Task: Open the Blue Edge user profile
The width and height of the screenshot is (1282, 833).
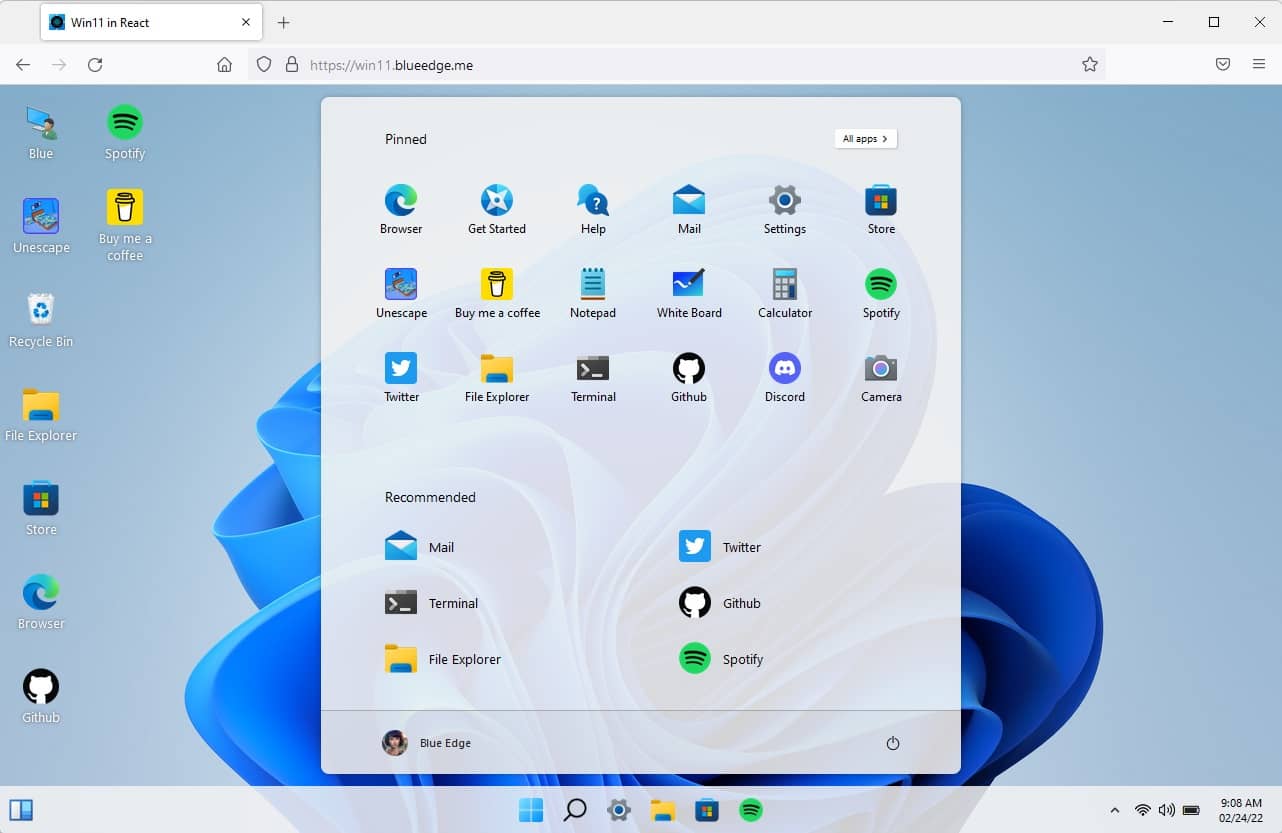Action: [x=427, y=743]
